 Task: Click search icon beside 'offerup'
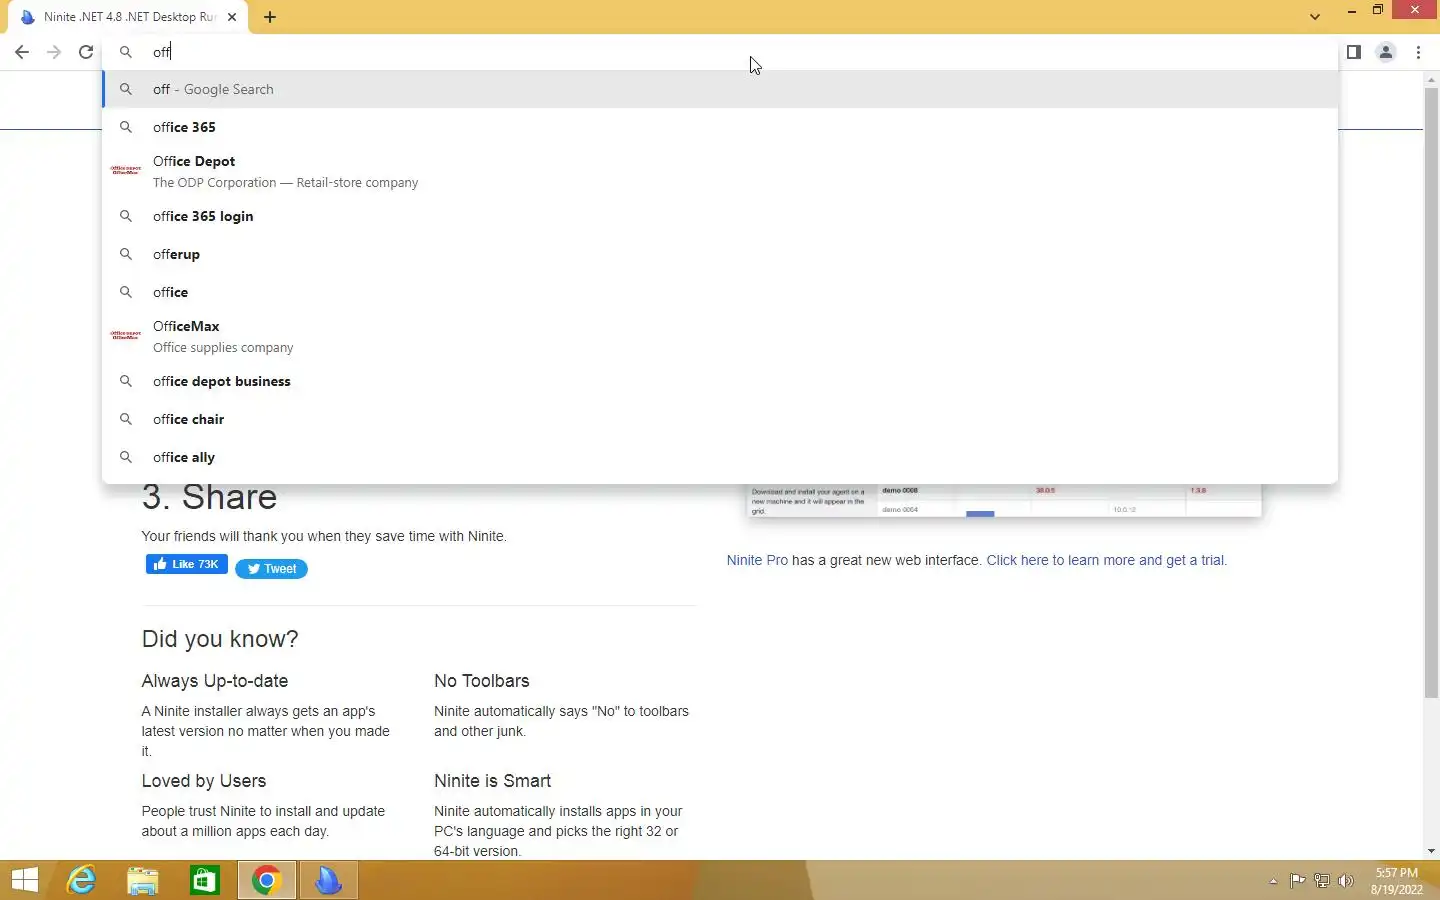click(126, 254)
